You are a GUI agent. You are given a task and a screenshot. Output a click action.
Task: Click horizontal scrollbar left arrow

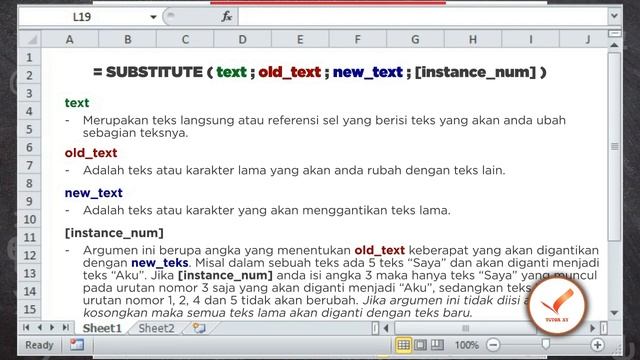click(x=386, y=327)
